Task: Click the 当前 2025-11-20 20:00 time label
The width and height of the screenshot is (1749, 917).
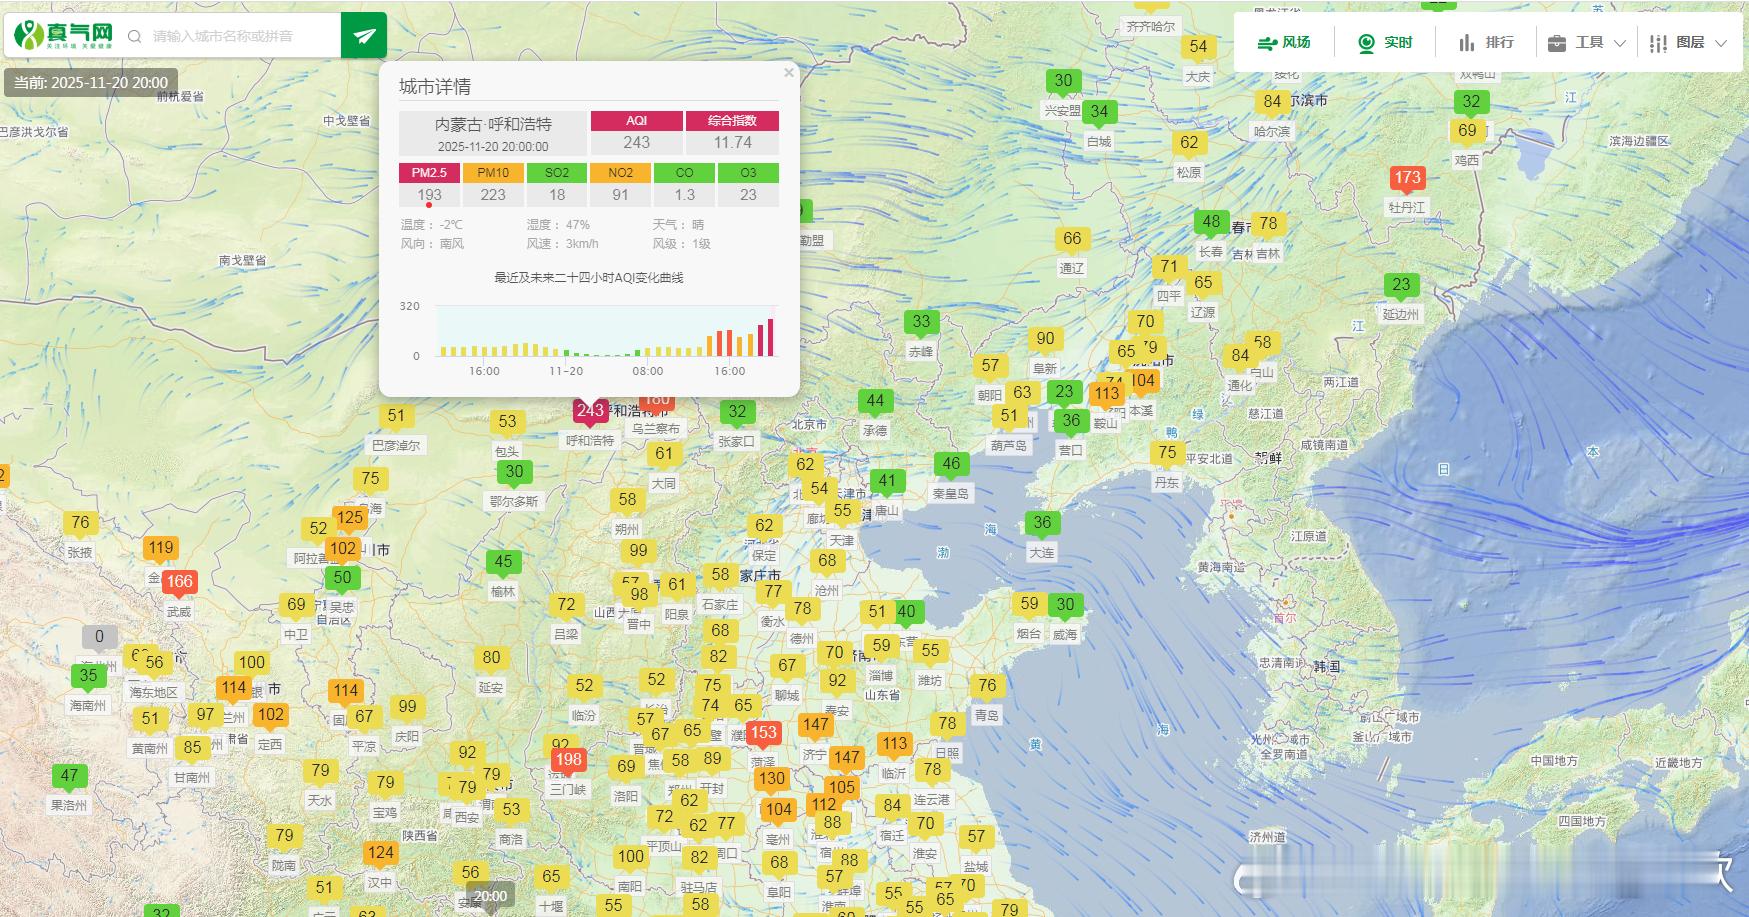Action: click(x=91, y=83)
